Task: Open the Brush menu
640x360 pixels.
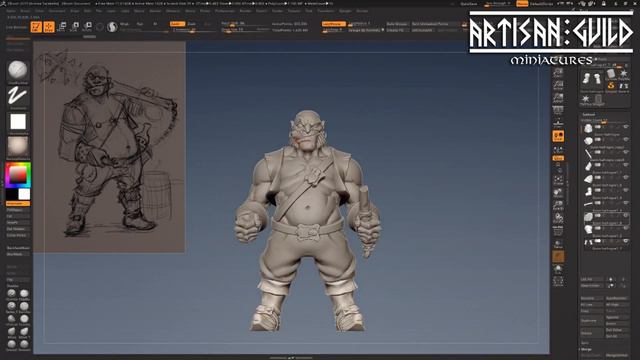Action: [x=25, y=11]
